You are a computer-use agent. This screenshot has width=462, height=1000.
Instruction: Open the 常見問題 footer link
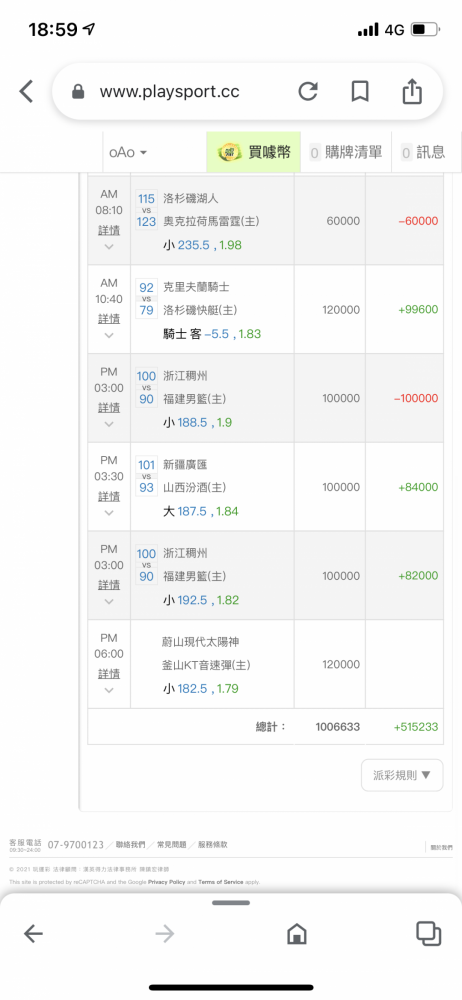point(171,844)
